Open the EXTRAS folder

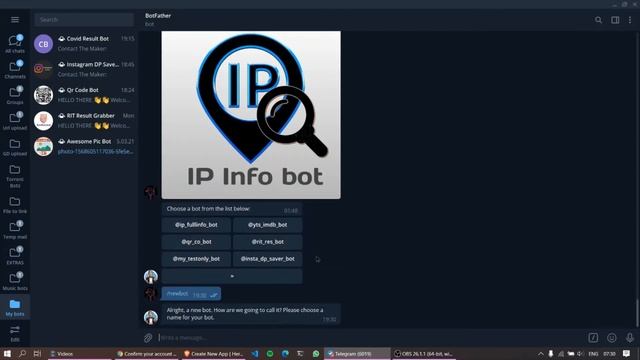point(15,256)
